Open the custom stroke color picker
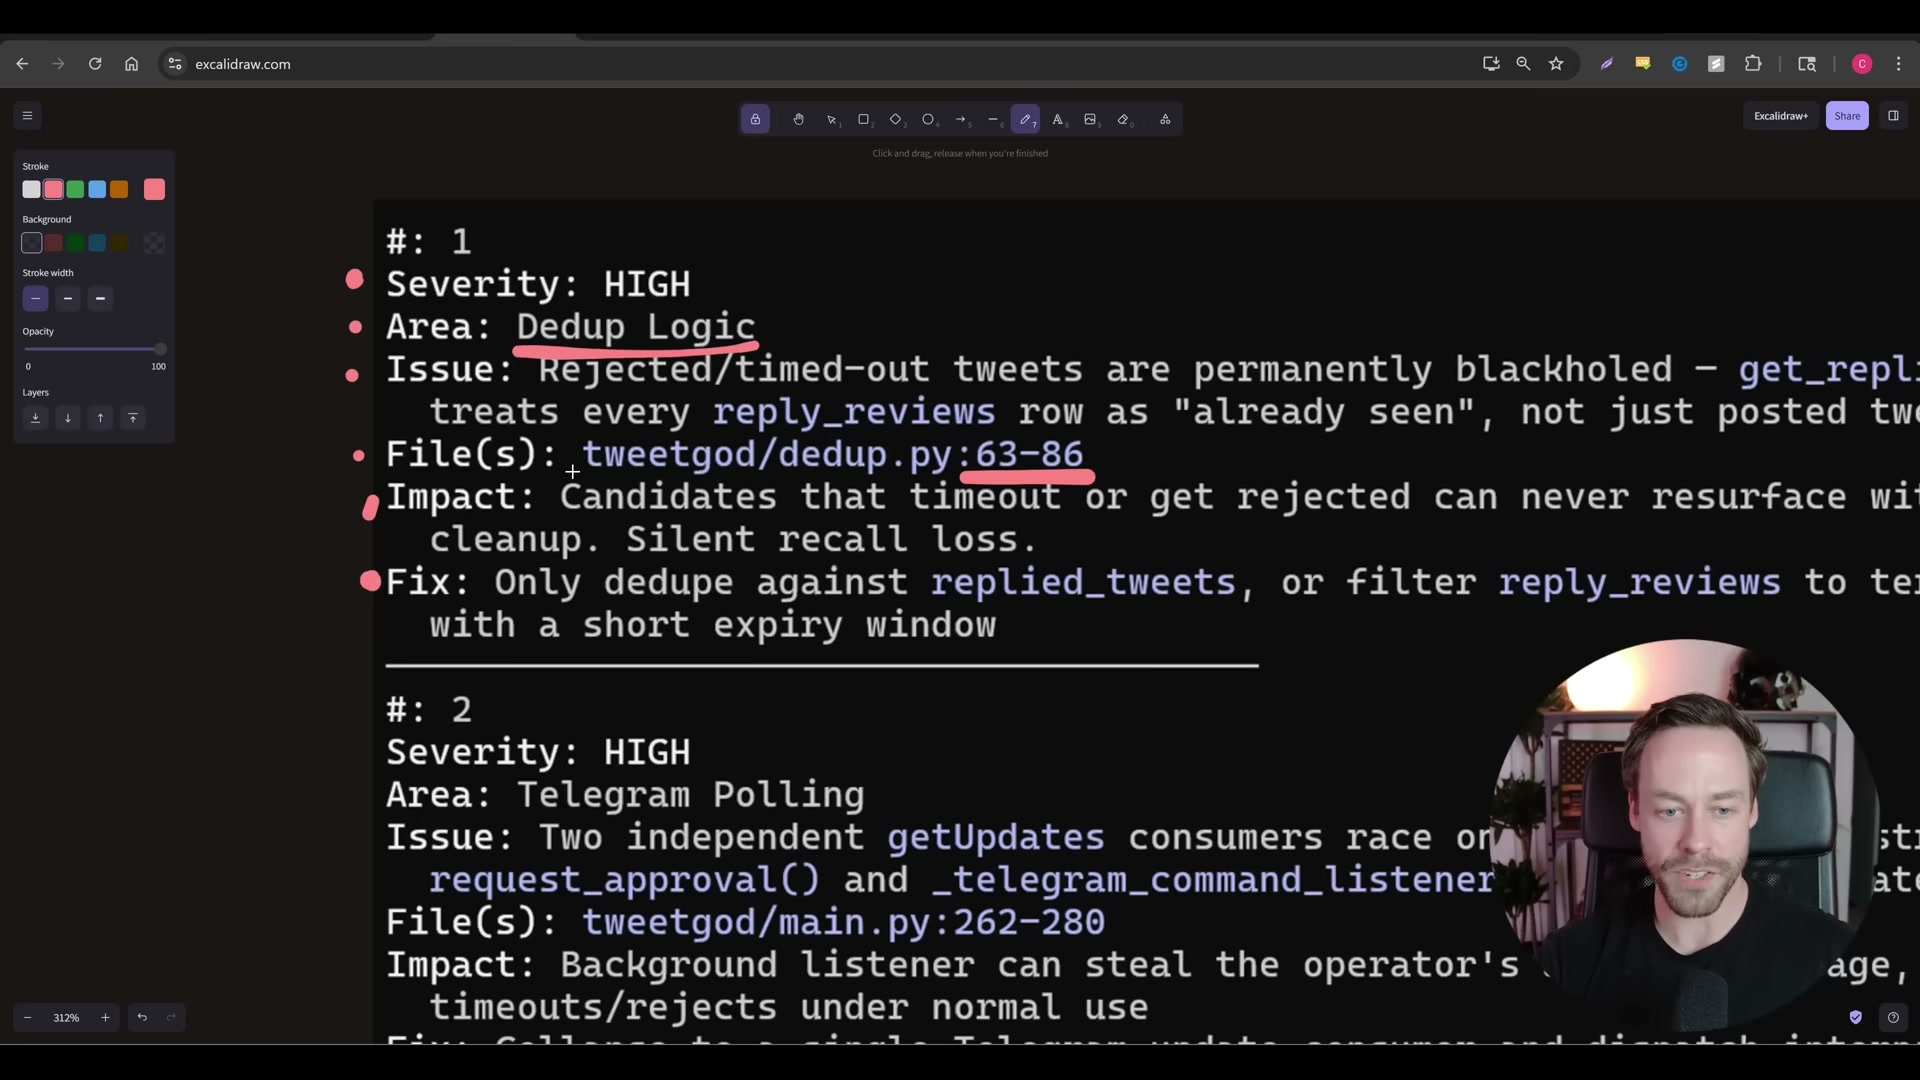 coord(154,189)
